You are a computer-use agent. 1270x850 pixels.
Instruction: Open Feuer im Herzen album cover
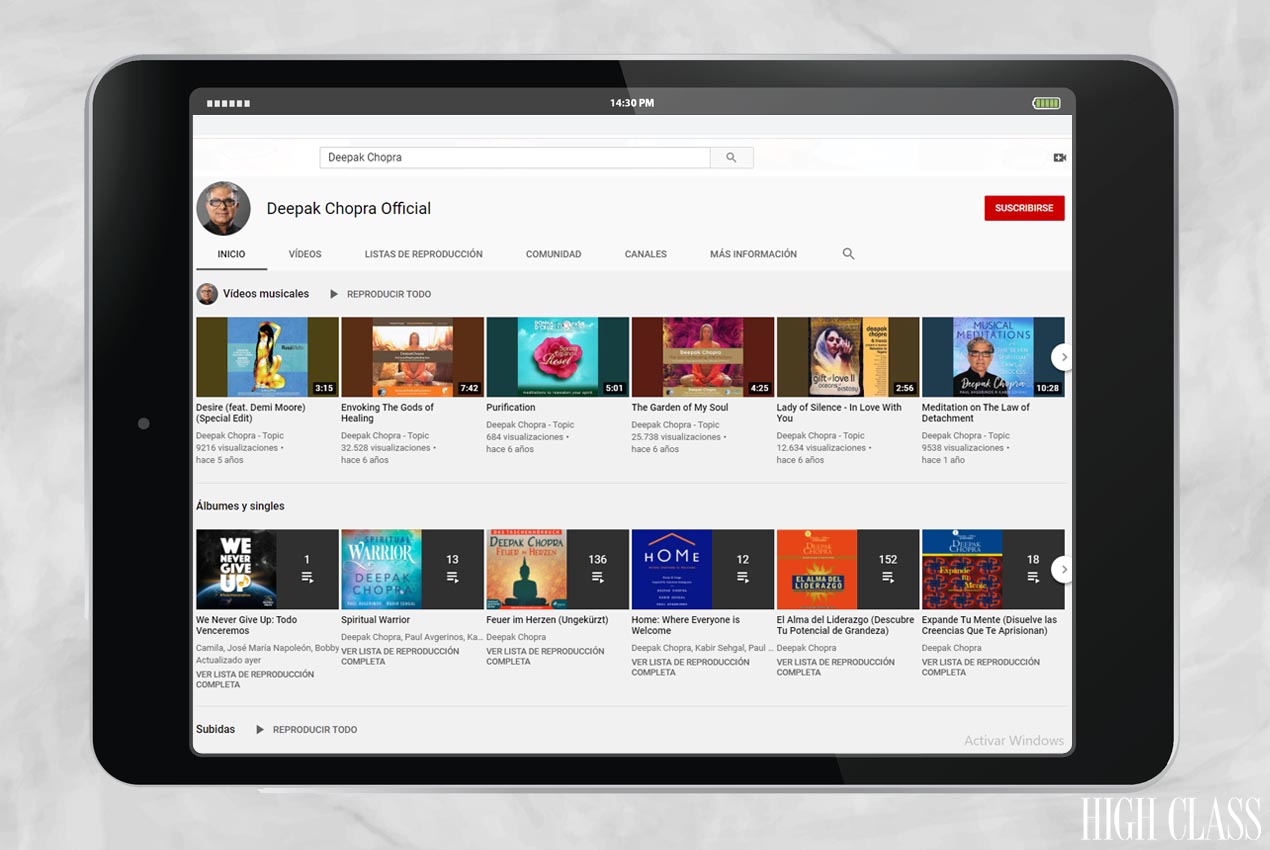526,569
